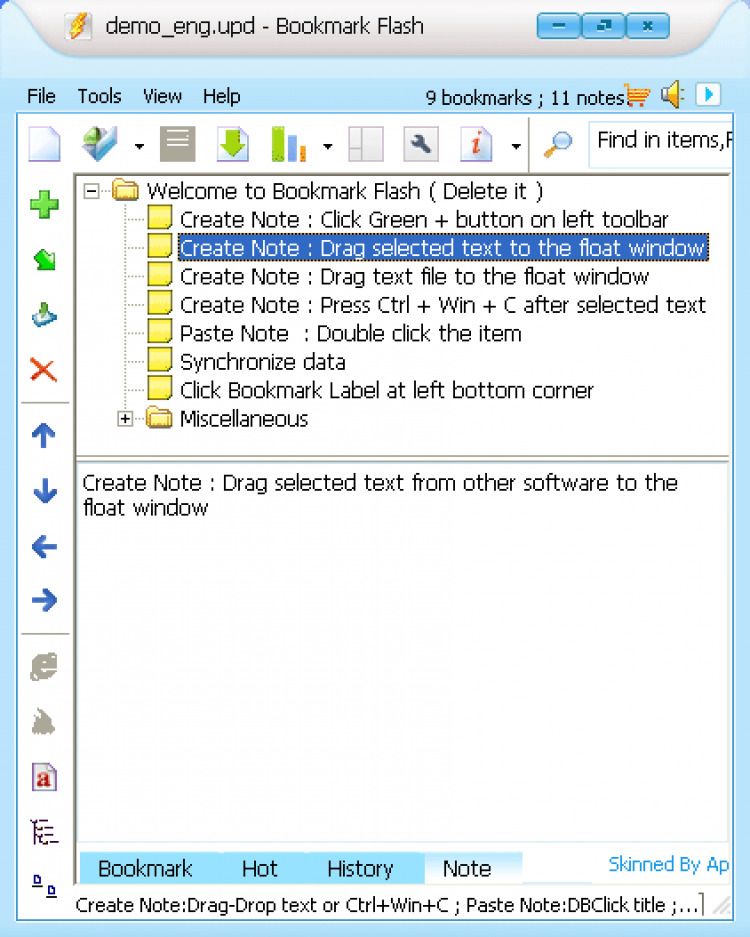The height and width of the screenshot is (937, 750).
Task: Click the green diagonal arrow sidebar icon
Action: [x=44, y=259]
